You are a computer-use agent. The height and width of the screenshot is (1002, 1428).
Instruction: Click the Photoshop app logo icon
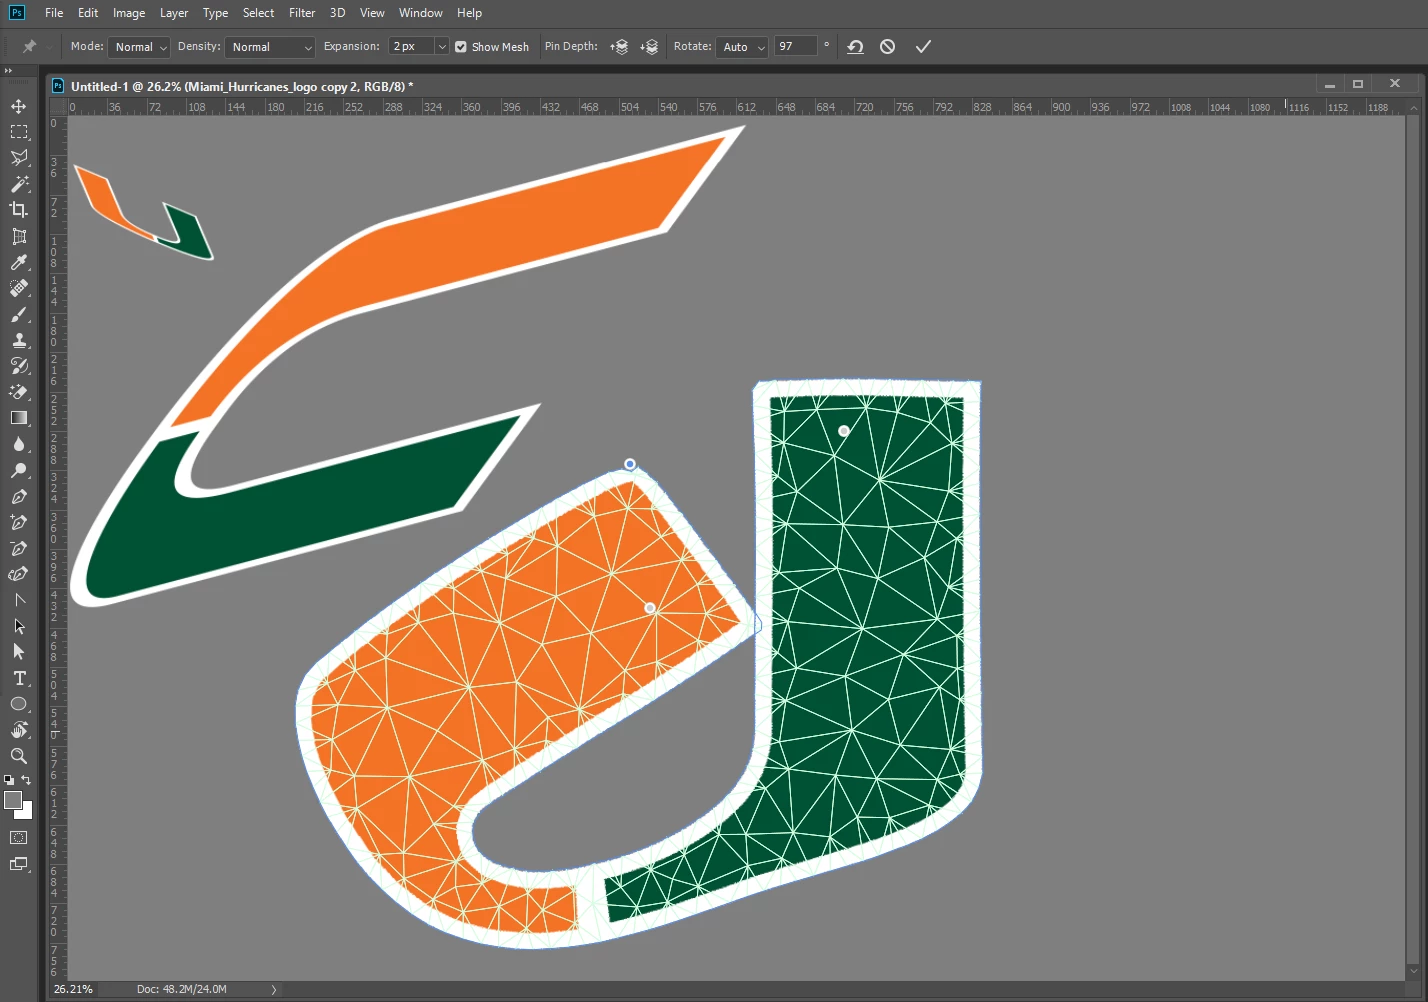click(17, 13)
